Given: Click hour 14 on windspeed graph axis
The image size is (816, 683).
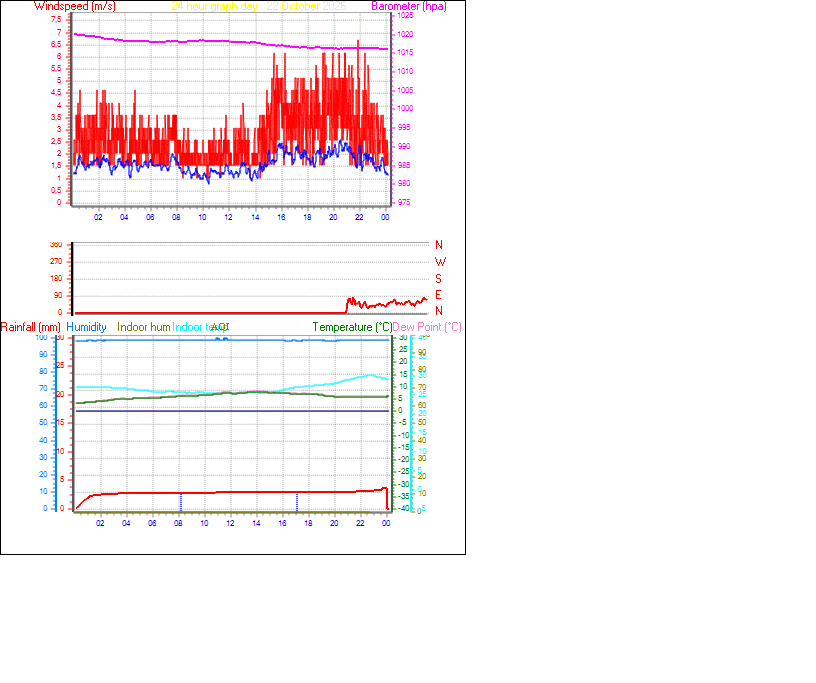Looking at the screenshot, I should coord(255,217).
